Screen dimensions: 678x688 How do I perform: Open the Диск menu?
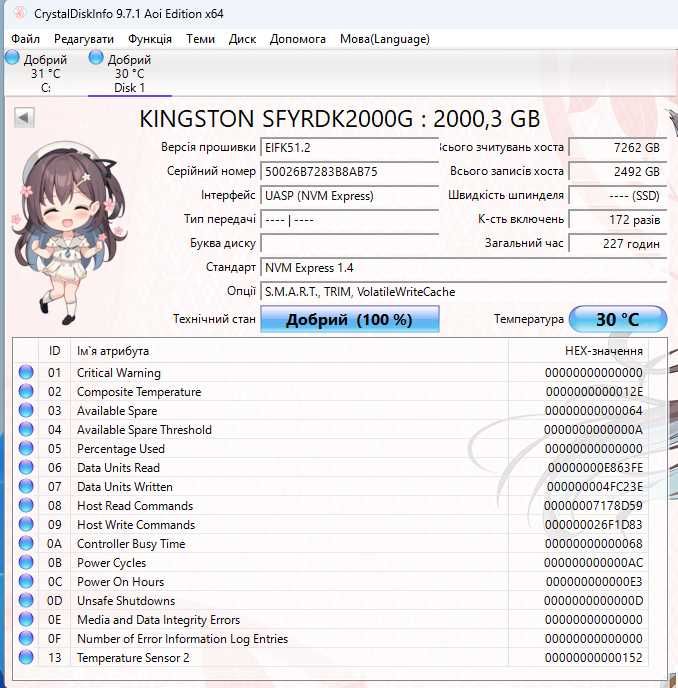[242, 39]
